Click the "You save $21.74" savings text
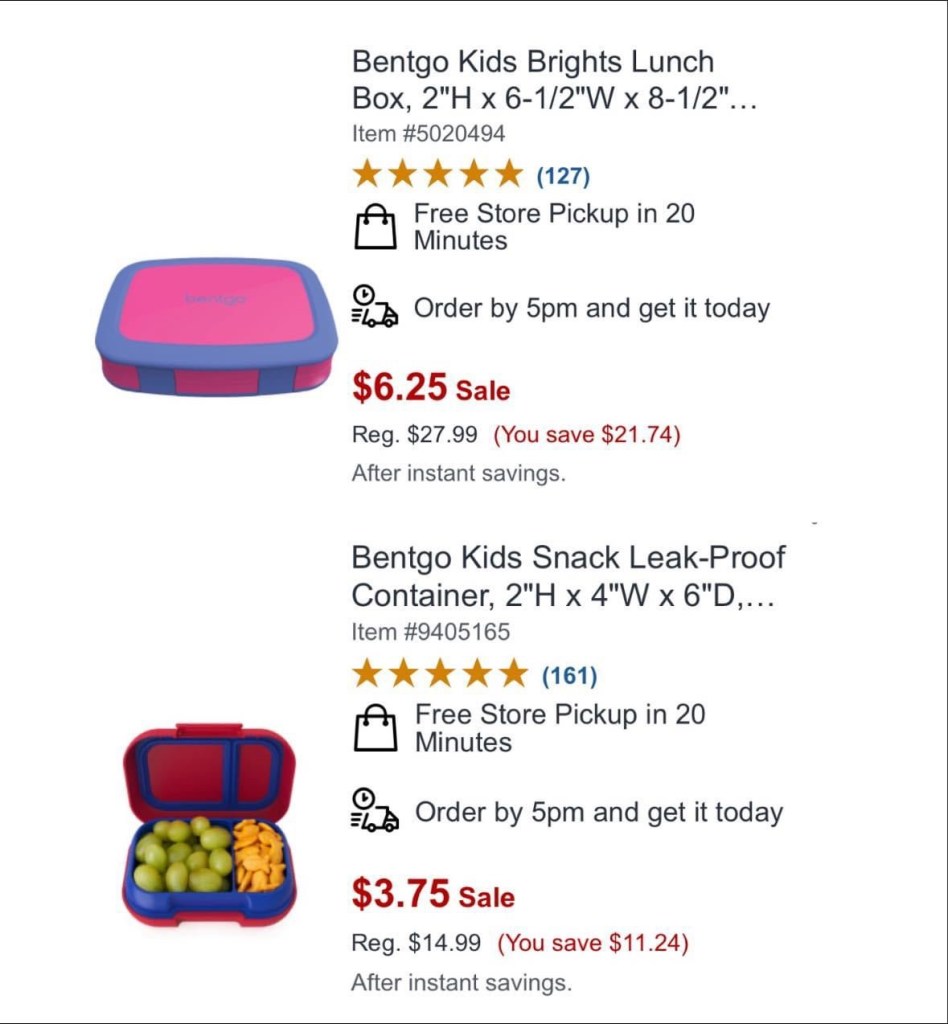This screenshot has height=1024, width=948. coord(588,435)
